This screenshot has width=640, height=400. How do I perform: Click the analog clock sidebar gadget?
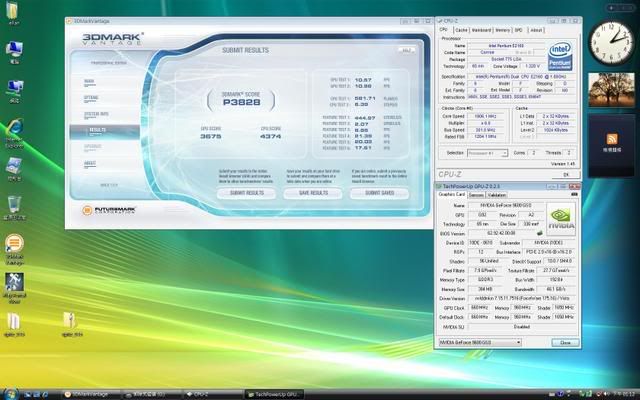pos(611,42)
